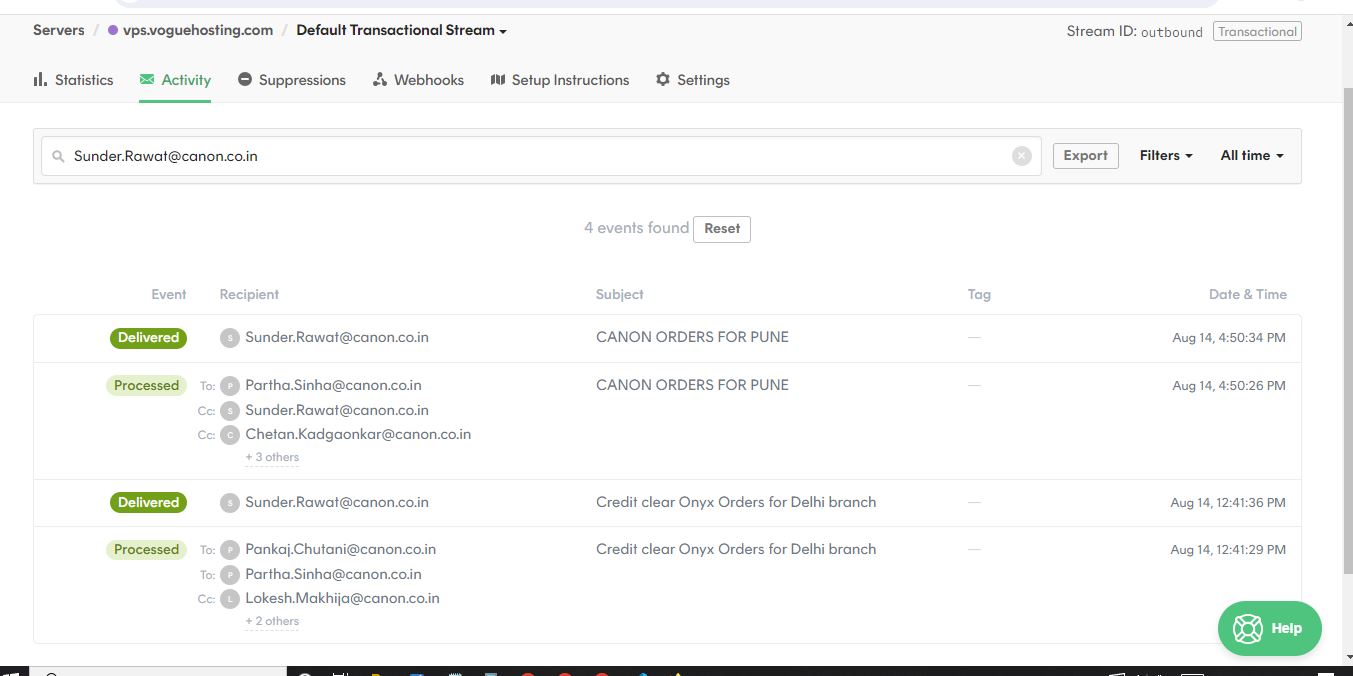Click the 'Aug 14, 4:50:34 PM' timestamp
This screenshot has width=1353, height=676.
(1229, 338)
